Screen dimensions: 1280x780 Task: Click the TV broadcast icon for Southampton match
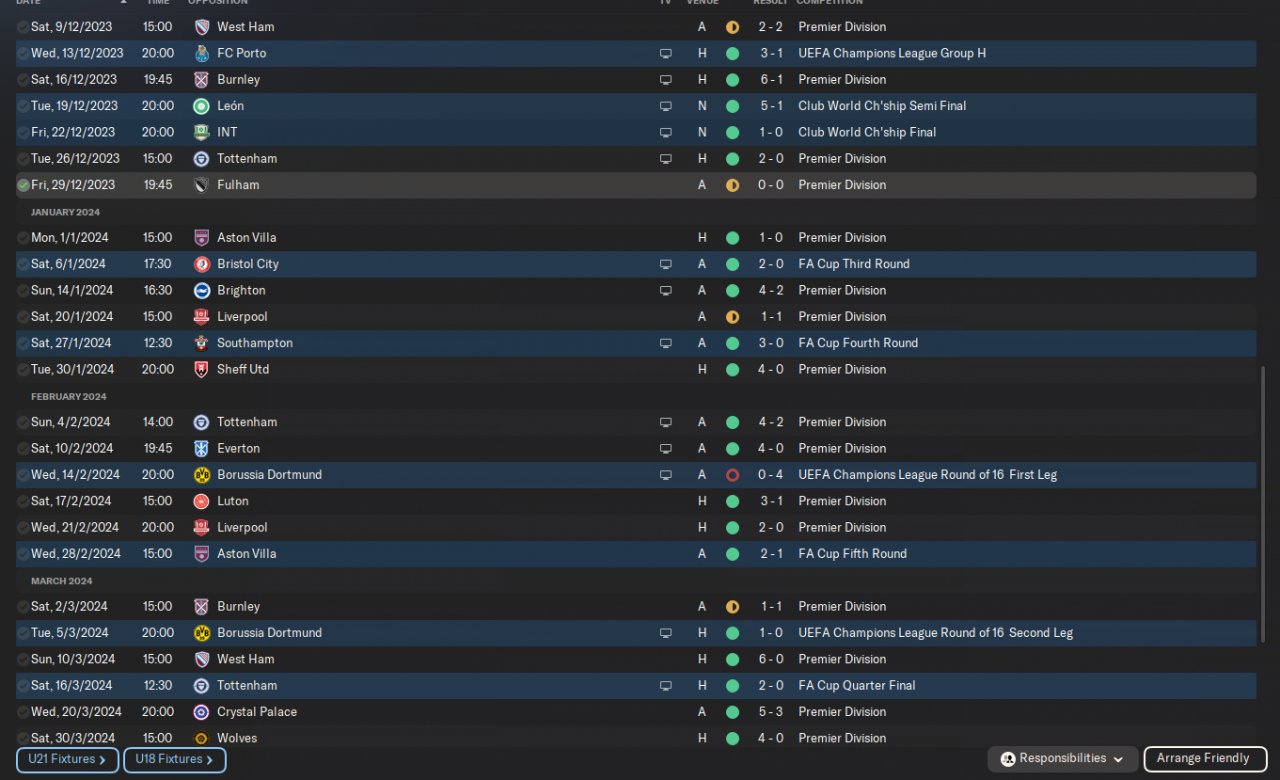tap(666, 343)
